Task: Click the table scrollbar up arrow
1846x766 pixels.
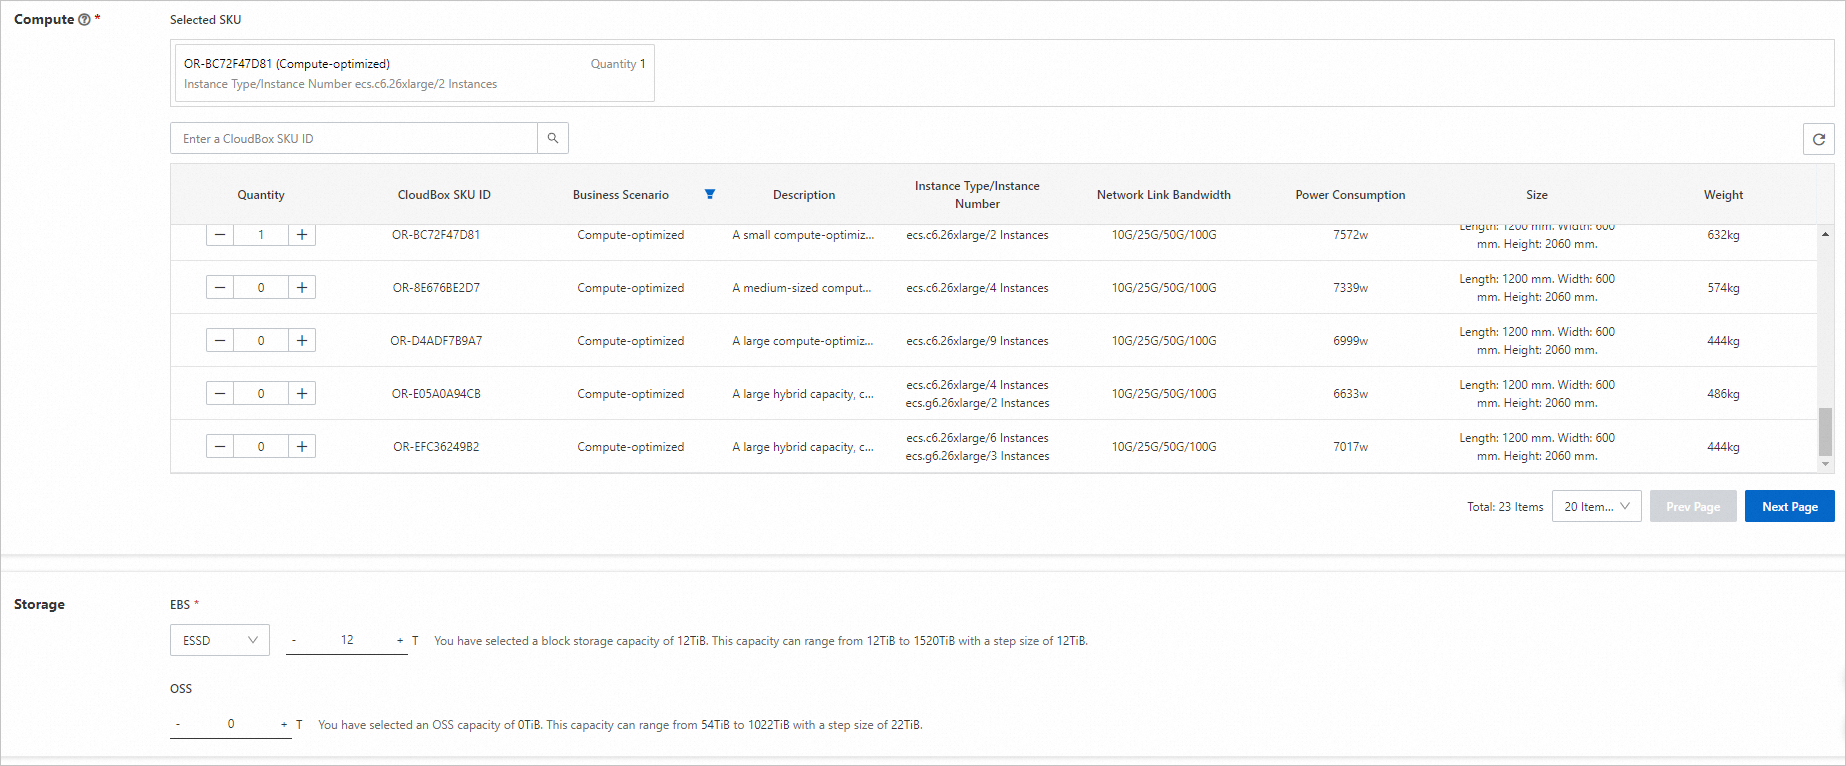Action: coord(1825,234)
